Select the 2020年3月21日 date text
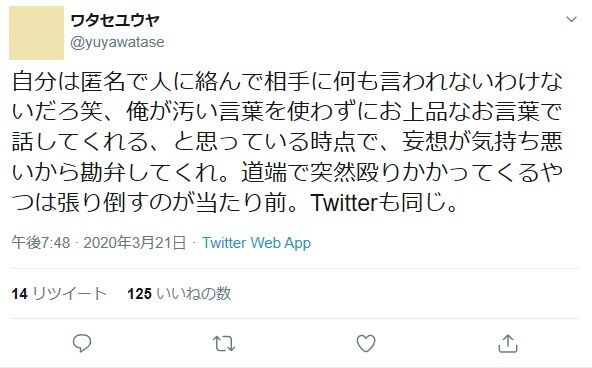The image size is (592, 368). (135, 243)
